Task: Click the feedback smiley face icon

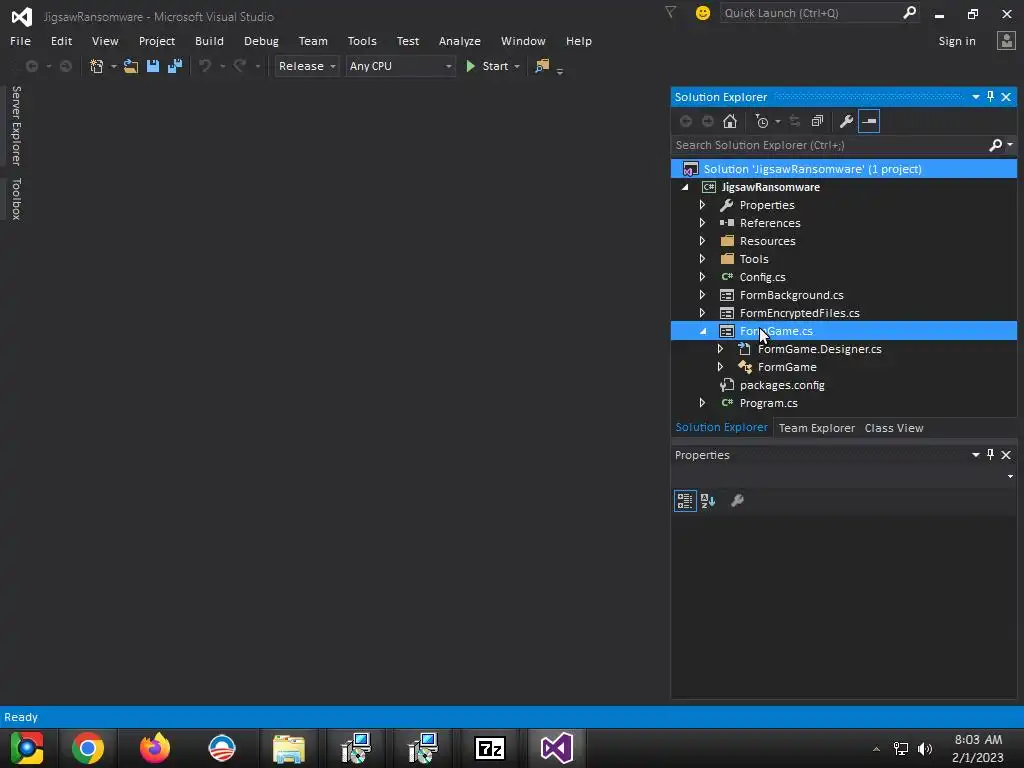Action: (x=703, y=13)
